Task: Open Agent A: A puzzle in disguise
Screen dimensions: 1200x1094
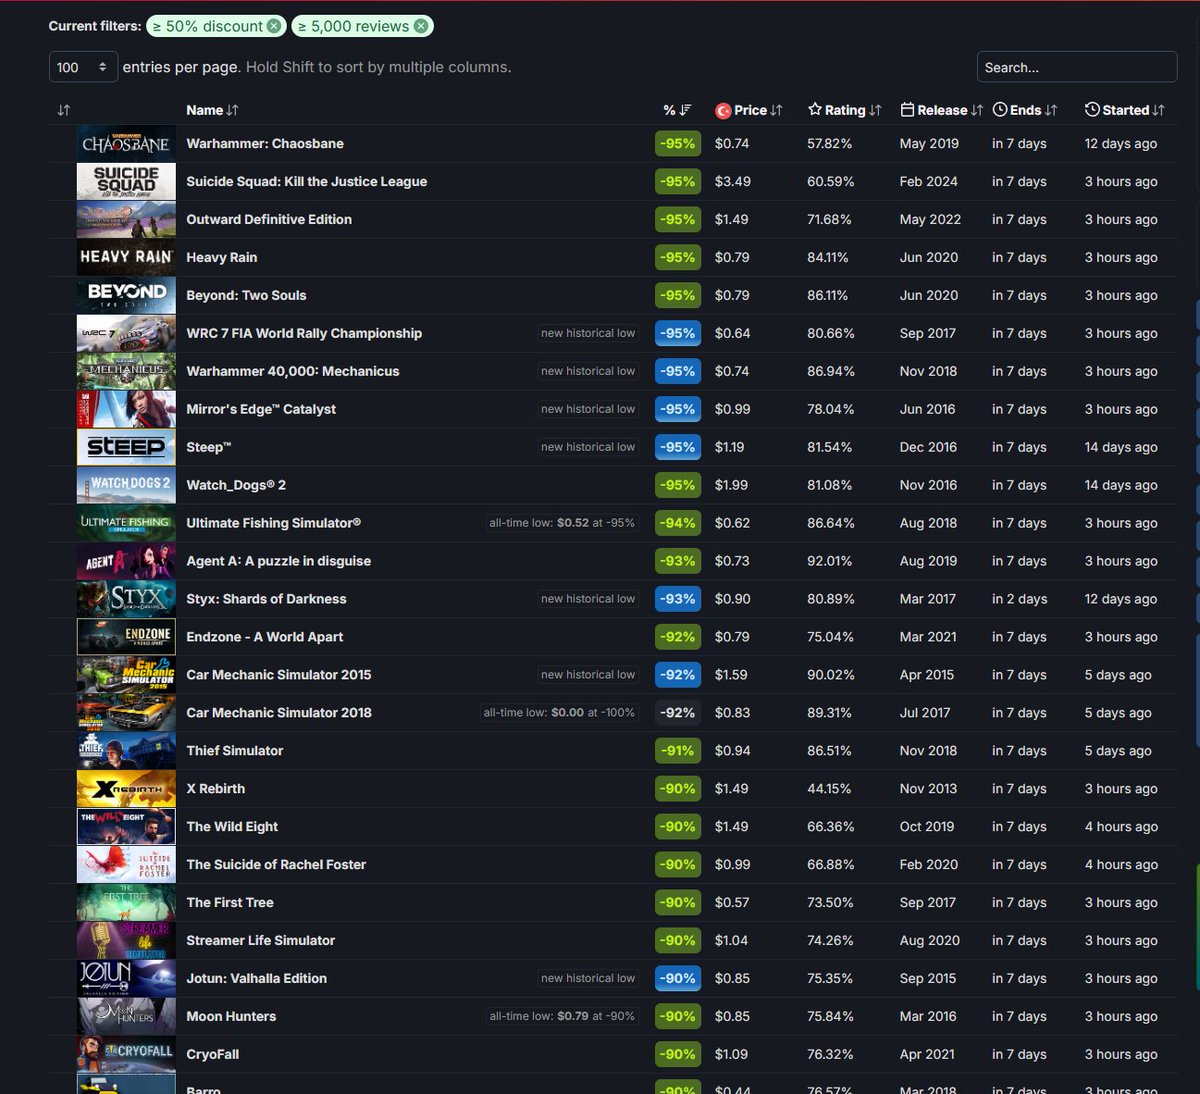Action: point(279,562)
